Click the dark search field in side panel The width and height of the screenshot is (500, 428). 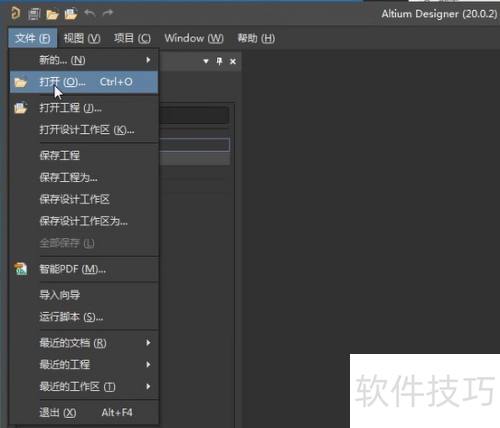coord(194,115)
